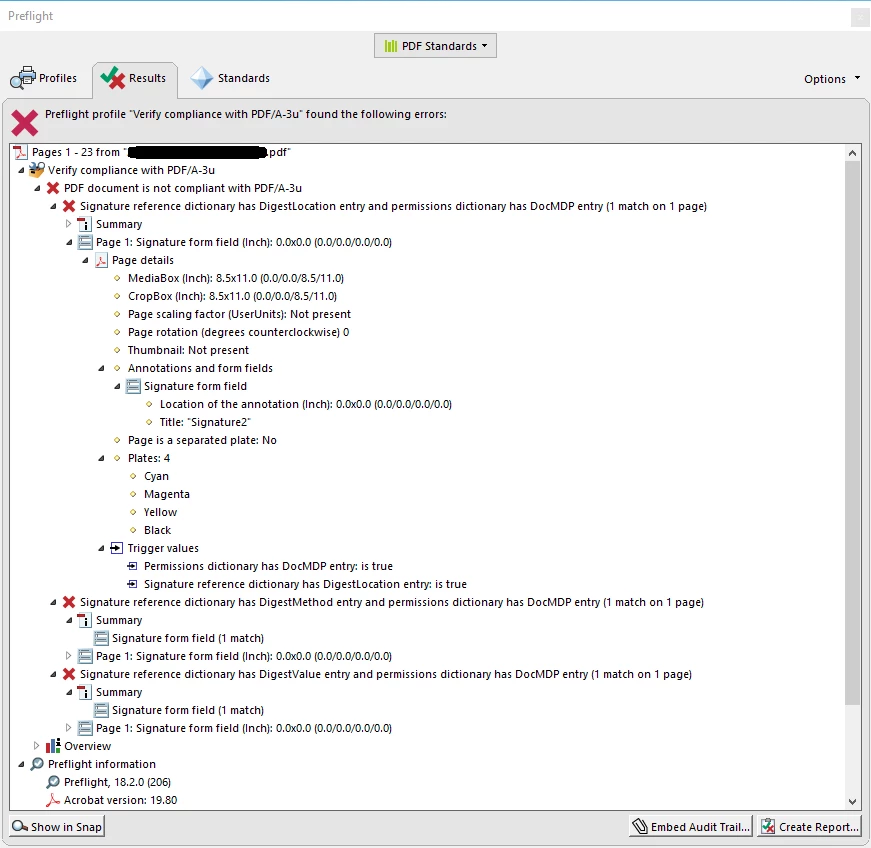
Task: Click red X icon of DigestValue error
Action: click(69, 674)
